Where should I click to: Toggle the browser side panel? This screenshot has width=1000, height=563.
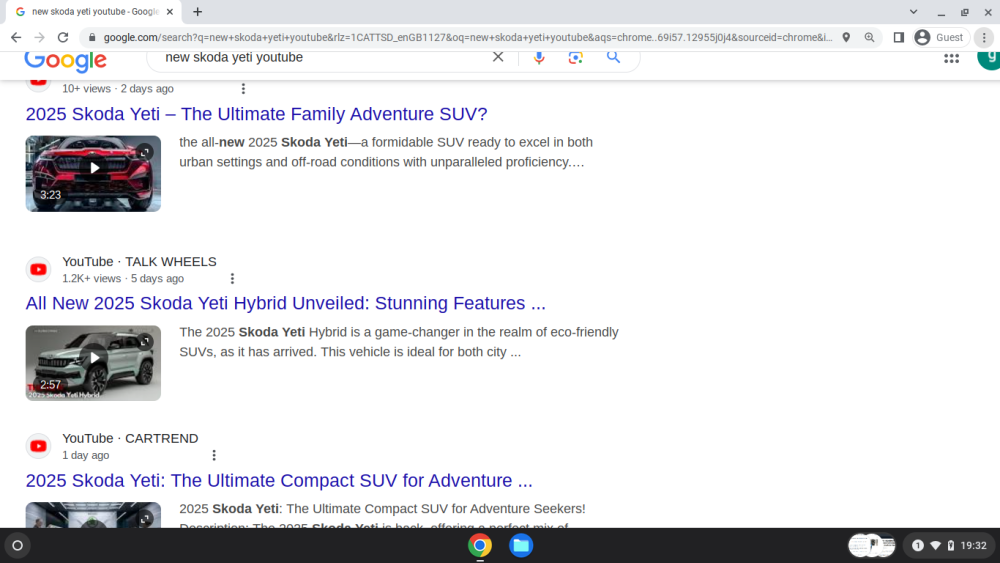click(899, 38)
